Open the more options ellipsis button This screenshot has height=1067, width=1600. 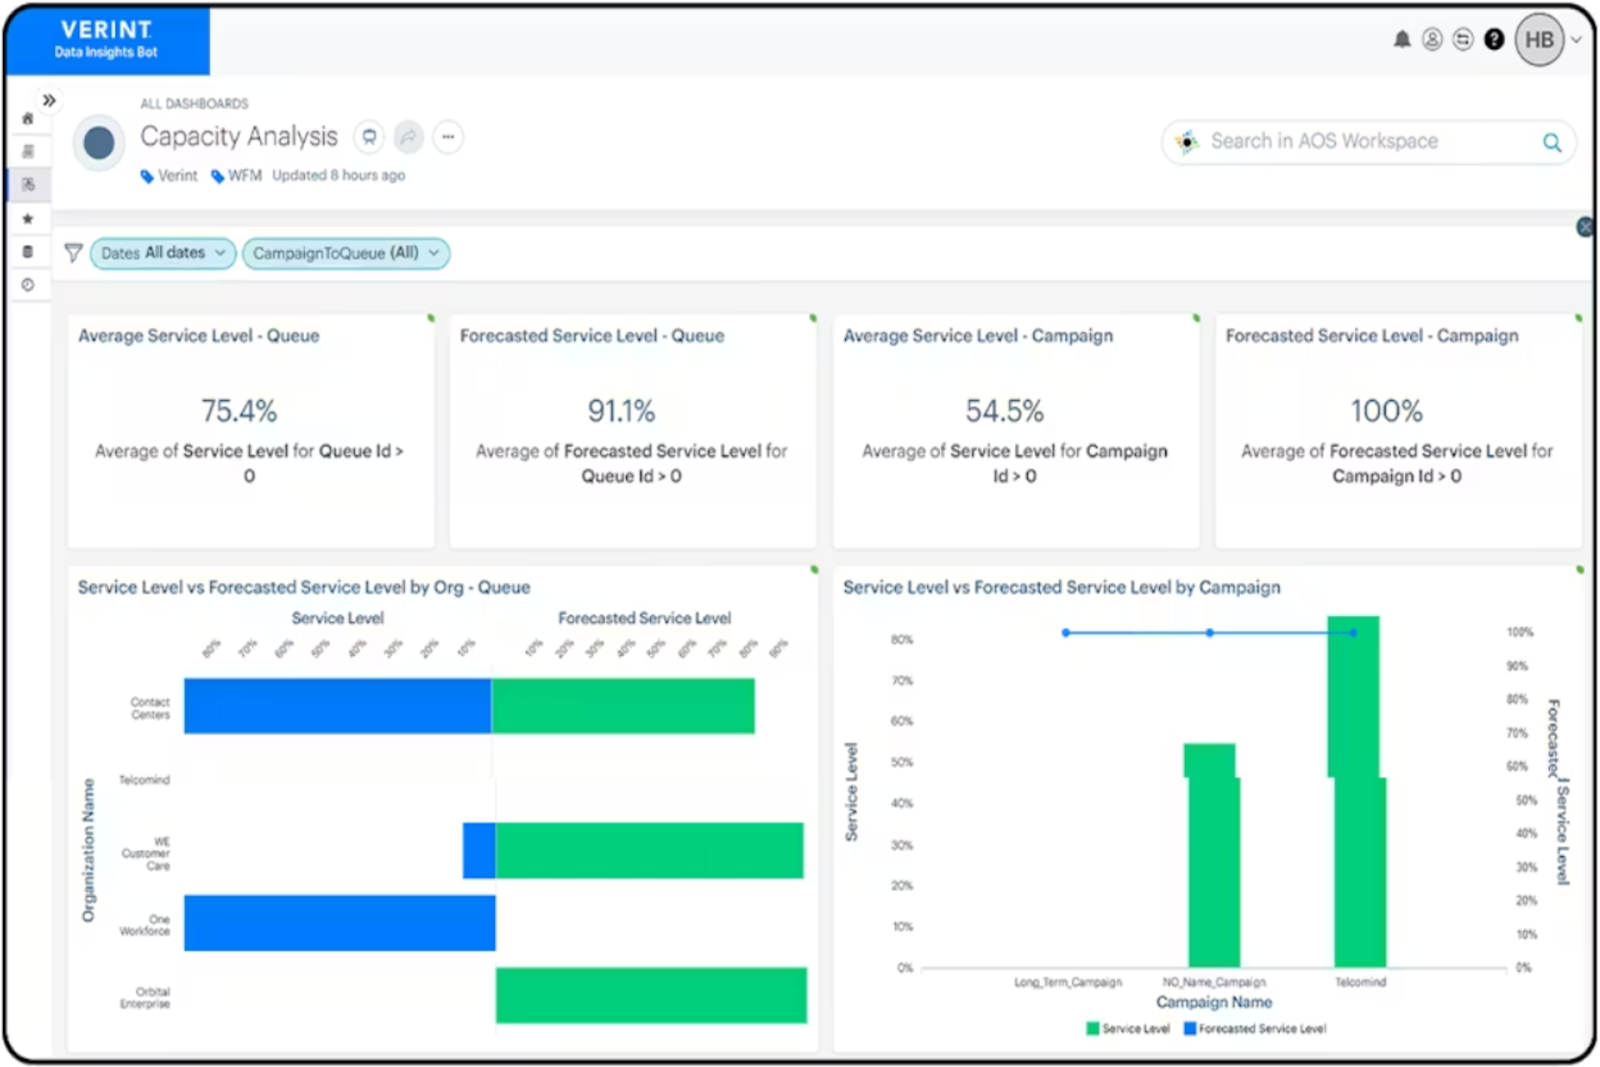[x=448, y=137]
